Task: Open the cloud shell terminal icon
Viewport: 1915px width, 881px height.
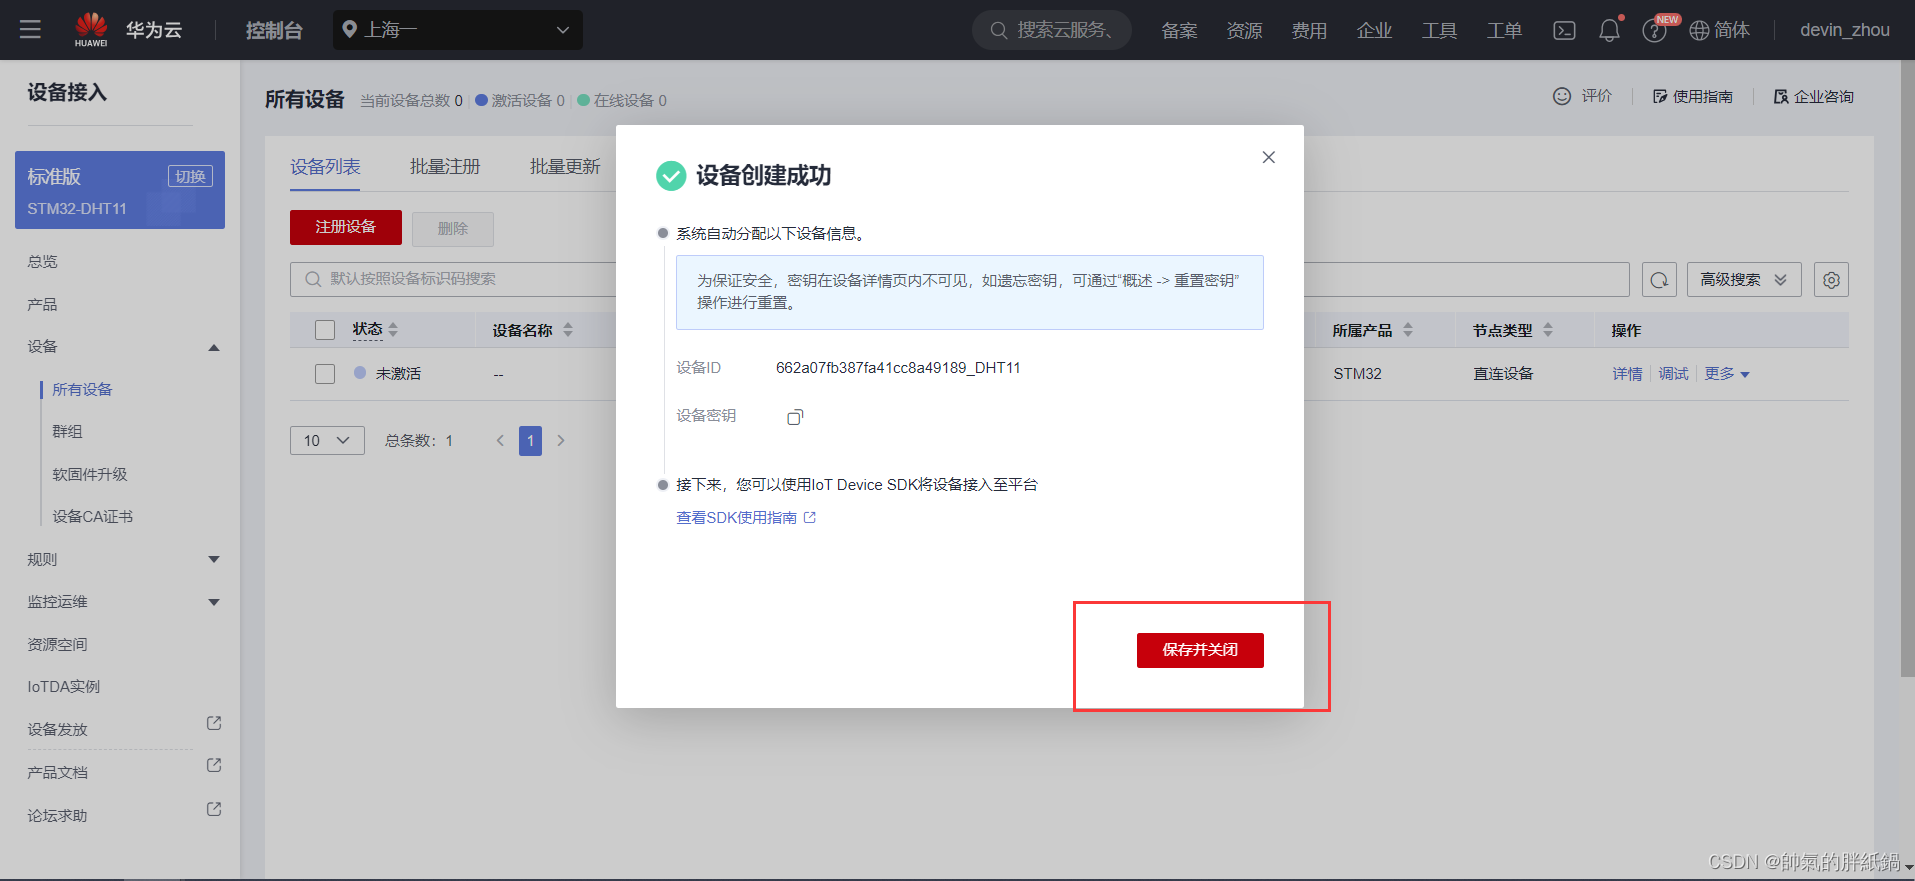Action: click(1564, 30)
